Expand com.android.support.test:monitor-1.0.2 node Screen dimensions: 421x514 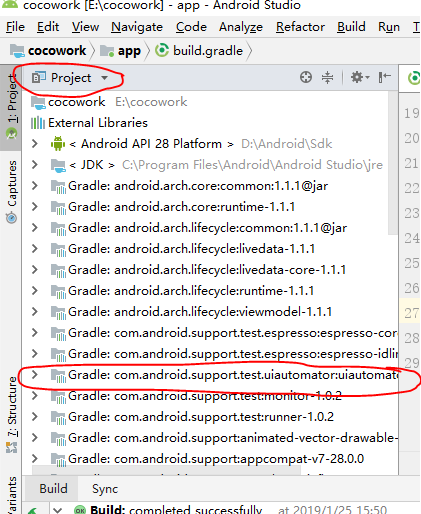34,396
